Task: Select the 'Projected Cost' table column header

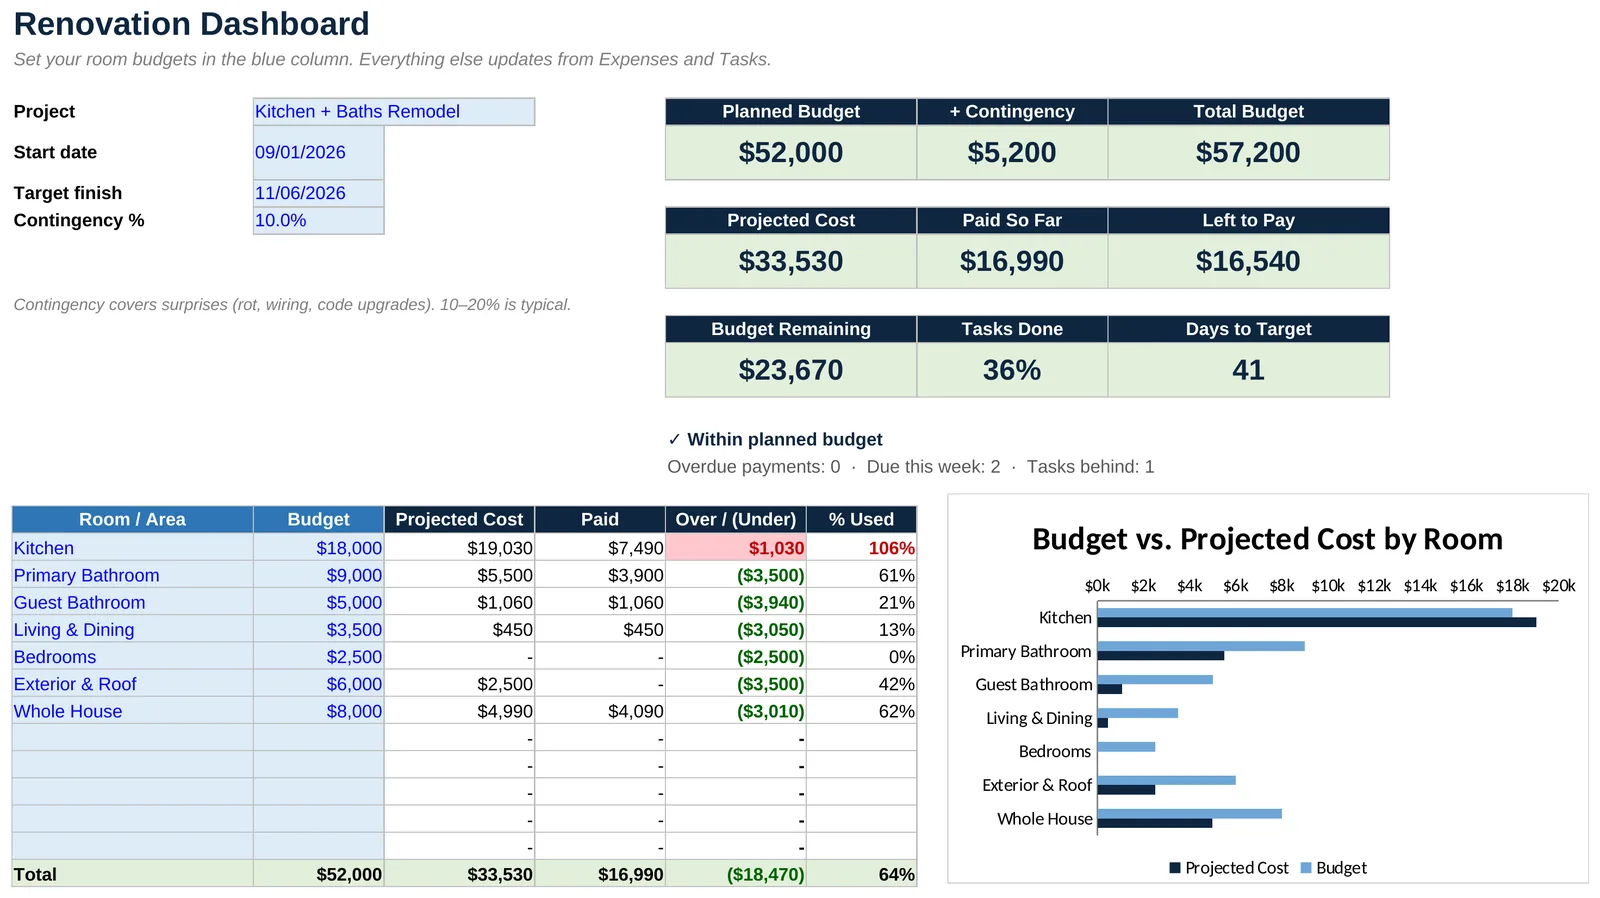Action: (460, 520)
